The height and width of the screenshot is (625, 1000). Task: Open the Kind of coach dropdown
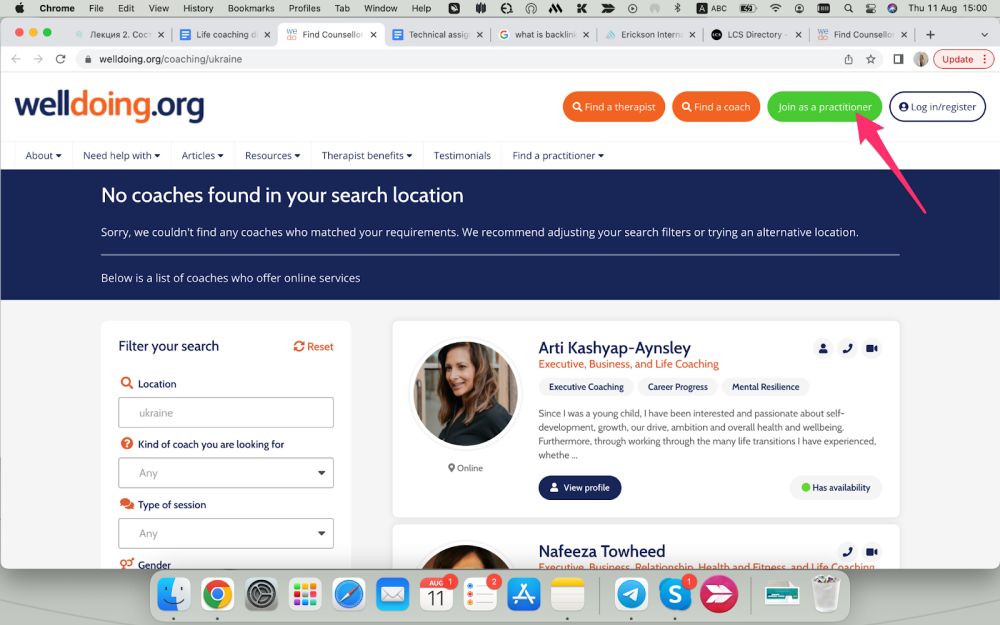[226, 473]
